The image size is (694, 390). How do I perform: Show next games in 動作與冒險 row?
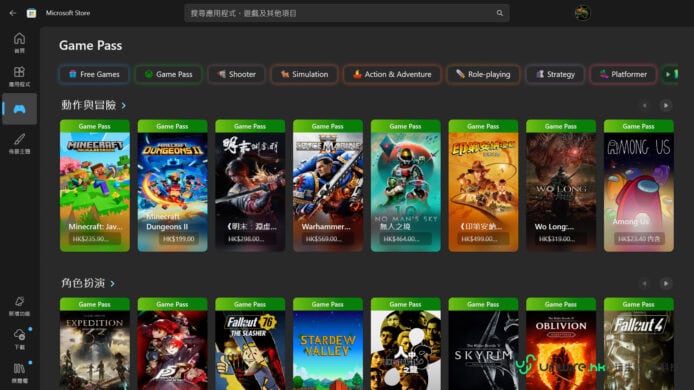pyautogui.click(x=666, y=105)
